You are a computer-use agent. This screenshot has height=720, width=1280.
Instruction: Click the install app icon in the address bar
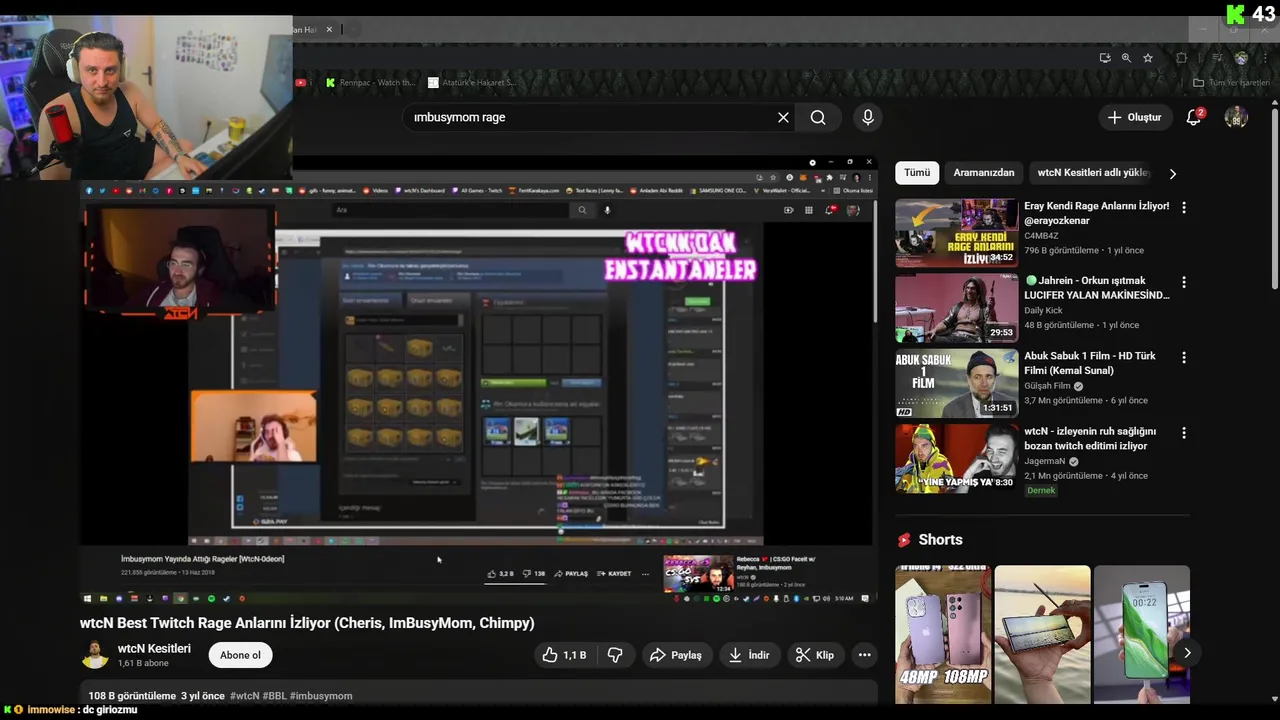[1105, 58]
